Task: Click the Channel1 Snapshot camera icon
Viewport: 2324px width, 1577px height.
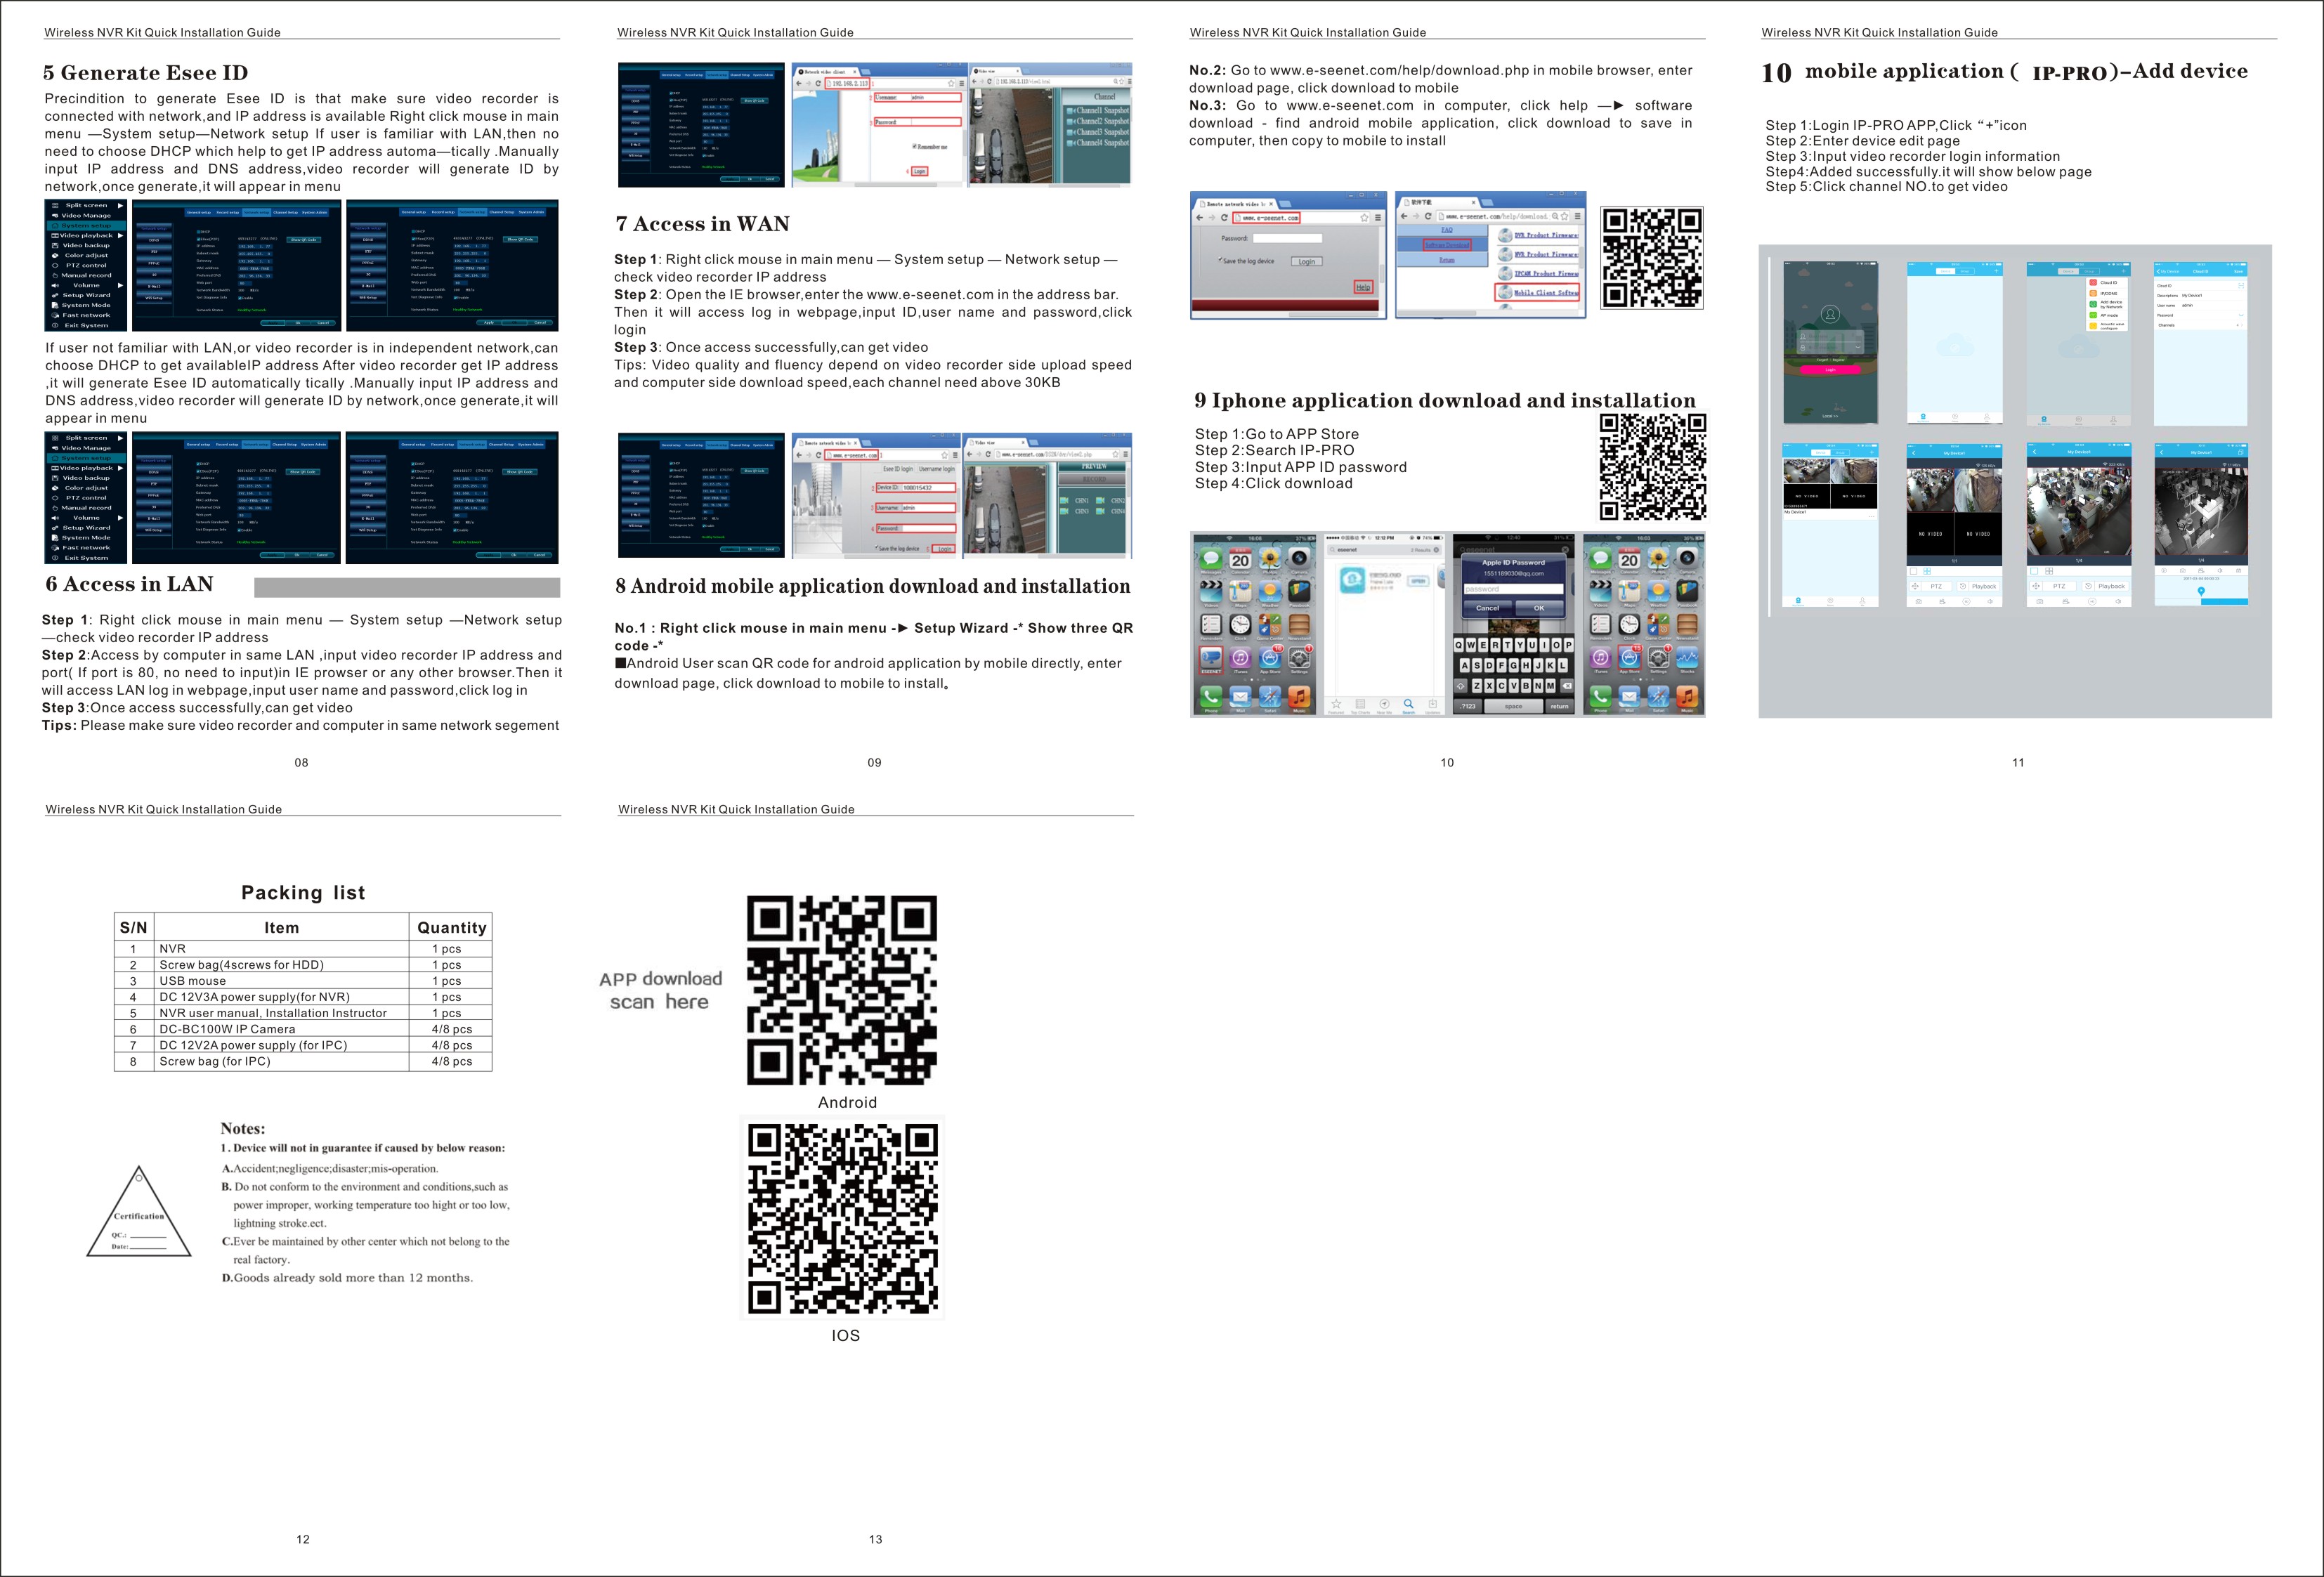Action: [x=1070, y=111]
